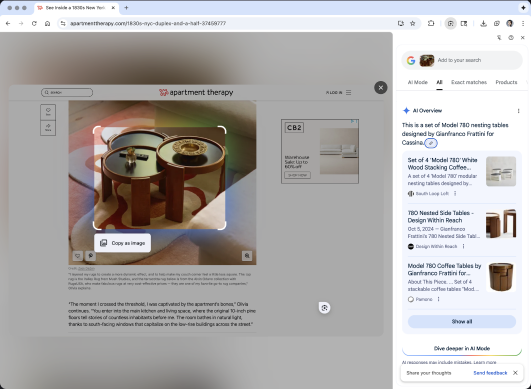The width and height of the screenshot is (531, 389).
Task: Open the Chrome three-dot menu
Action: click(523, 23)
